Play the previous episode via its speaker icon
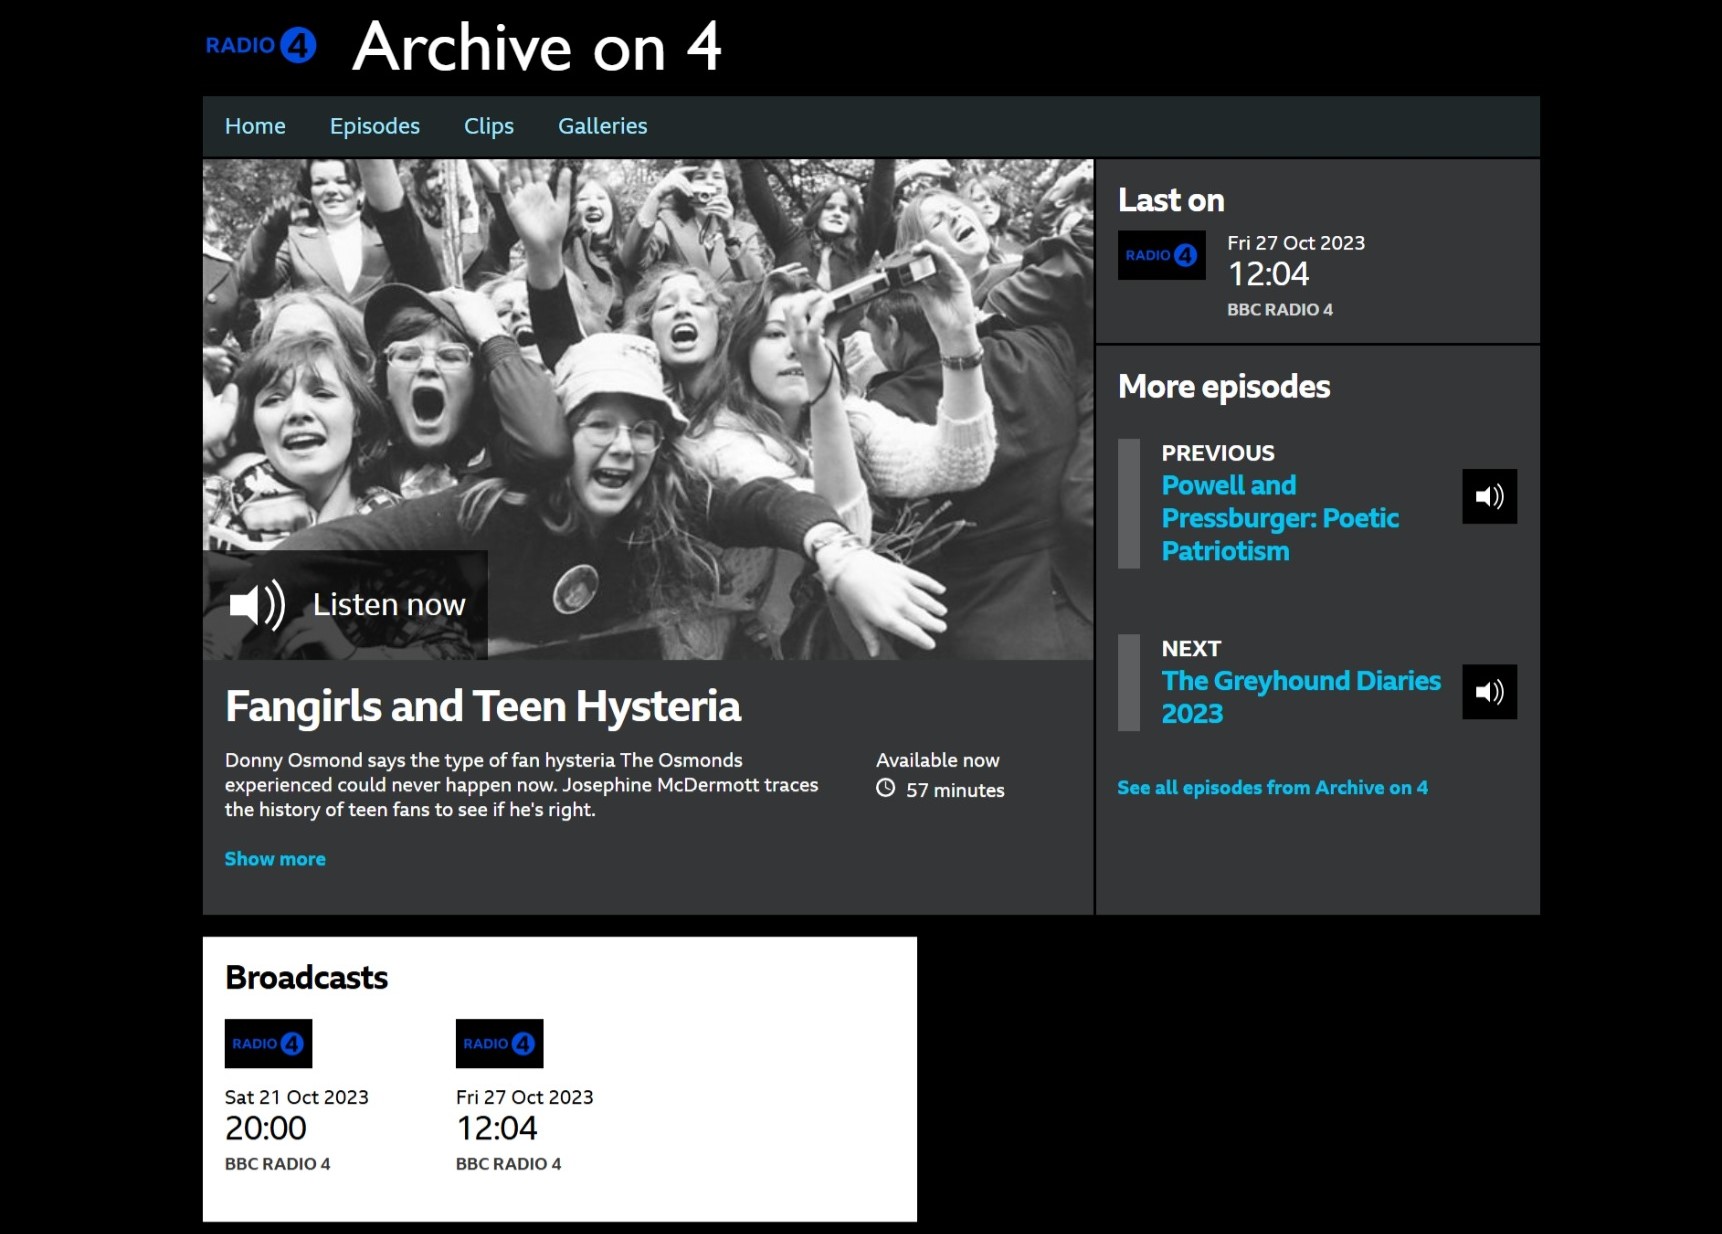This screenshot has height=1234, width=1722. pyautogui.click(x=1489, y=497)
